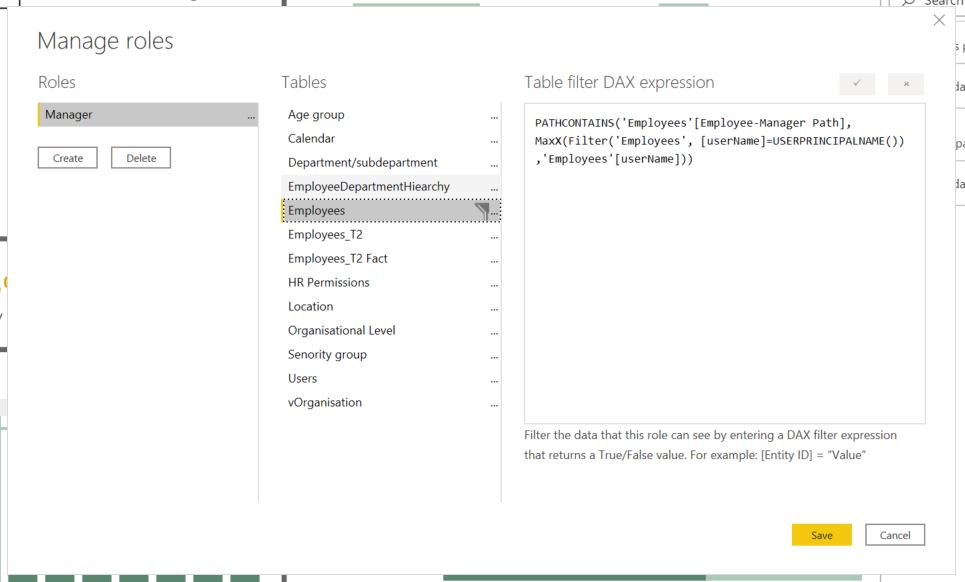Open ellipsis menu for HR Permissions table
The image size is (965, 582).
[494, 285]
